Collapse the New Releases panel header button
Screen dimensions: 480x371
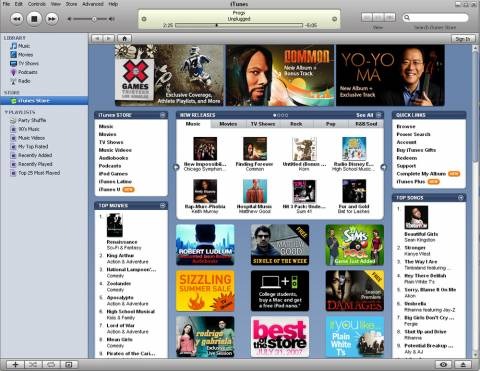pos(379,115)
